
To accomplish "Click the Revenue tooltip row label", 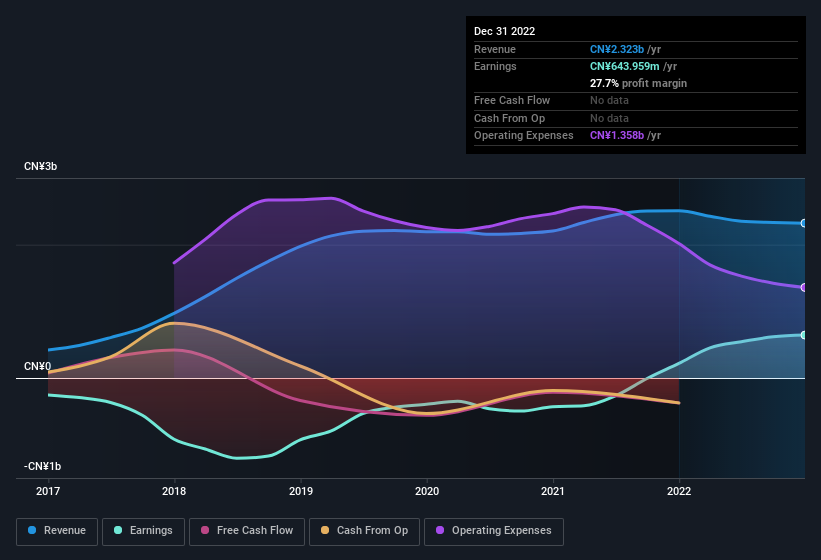I will click(495, 49).
